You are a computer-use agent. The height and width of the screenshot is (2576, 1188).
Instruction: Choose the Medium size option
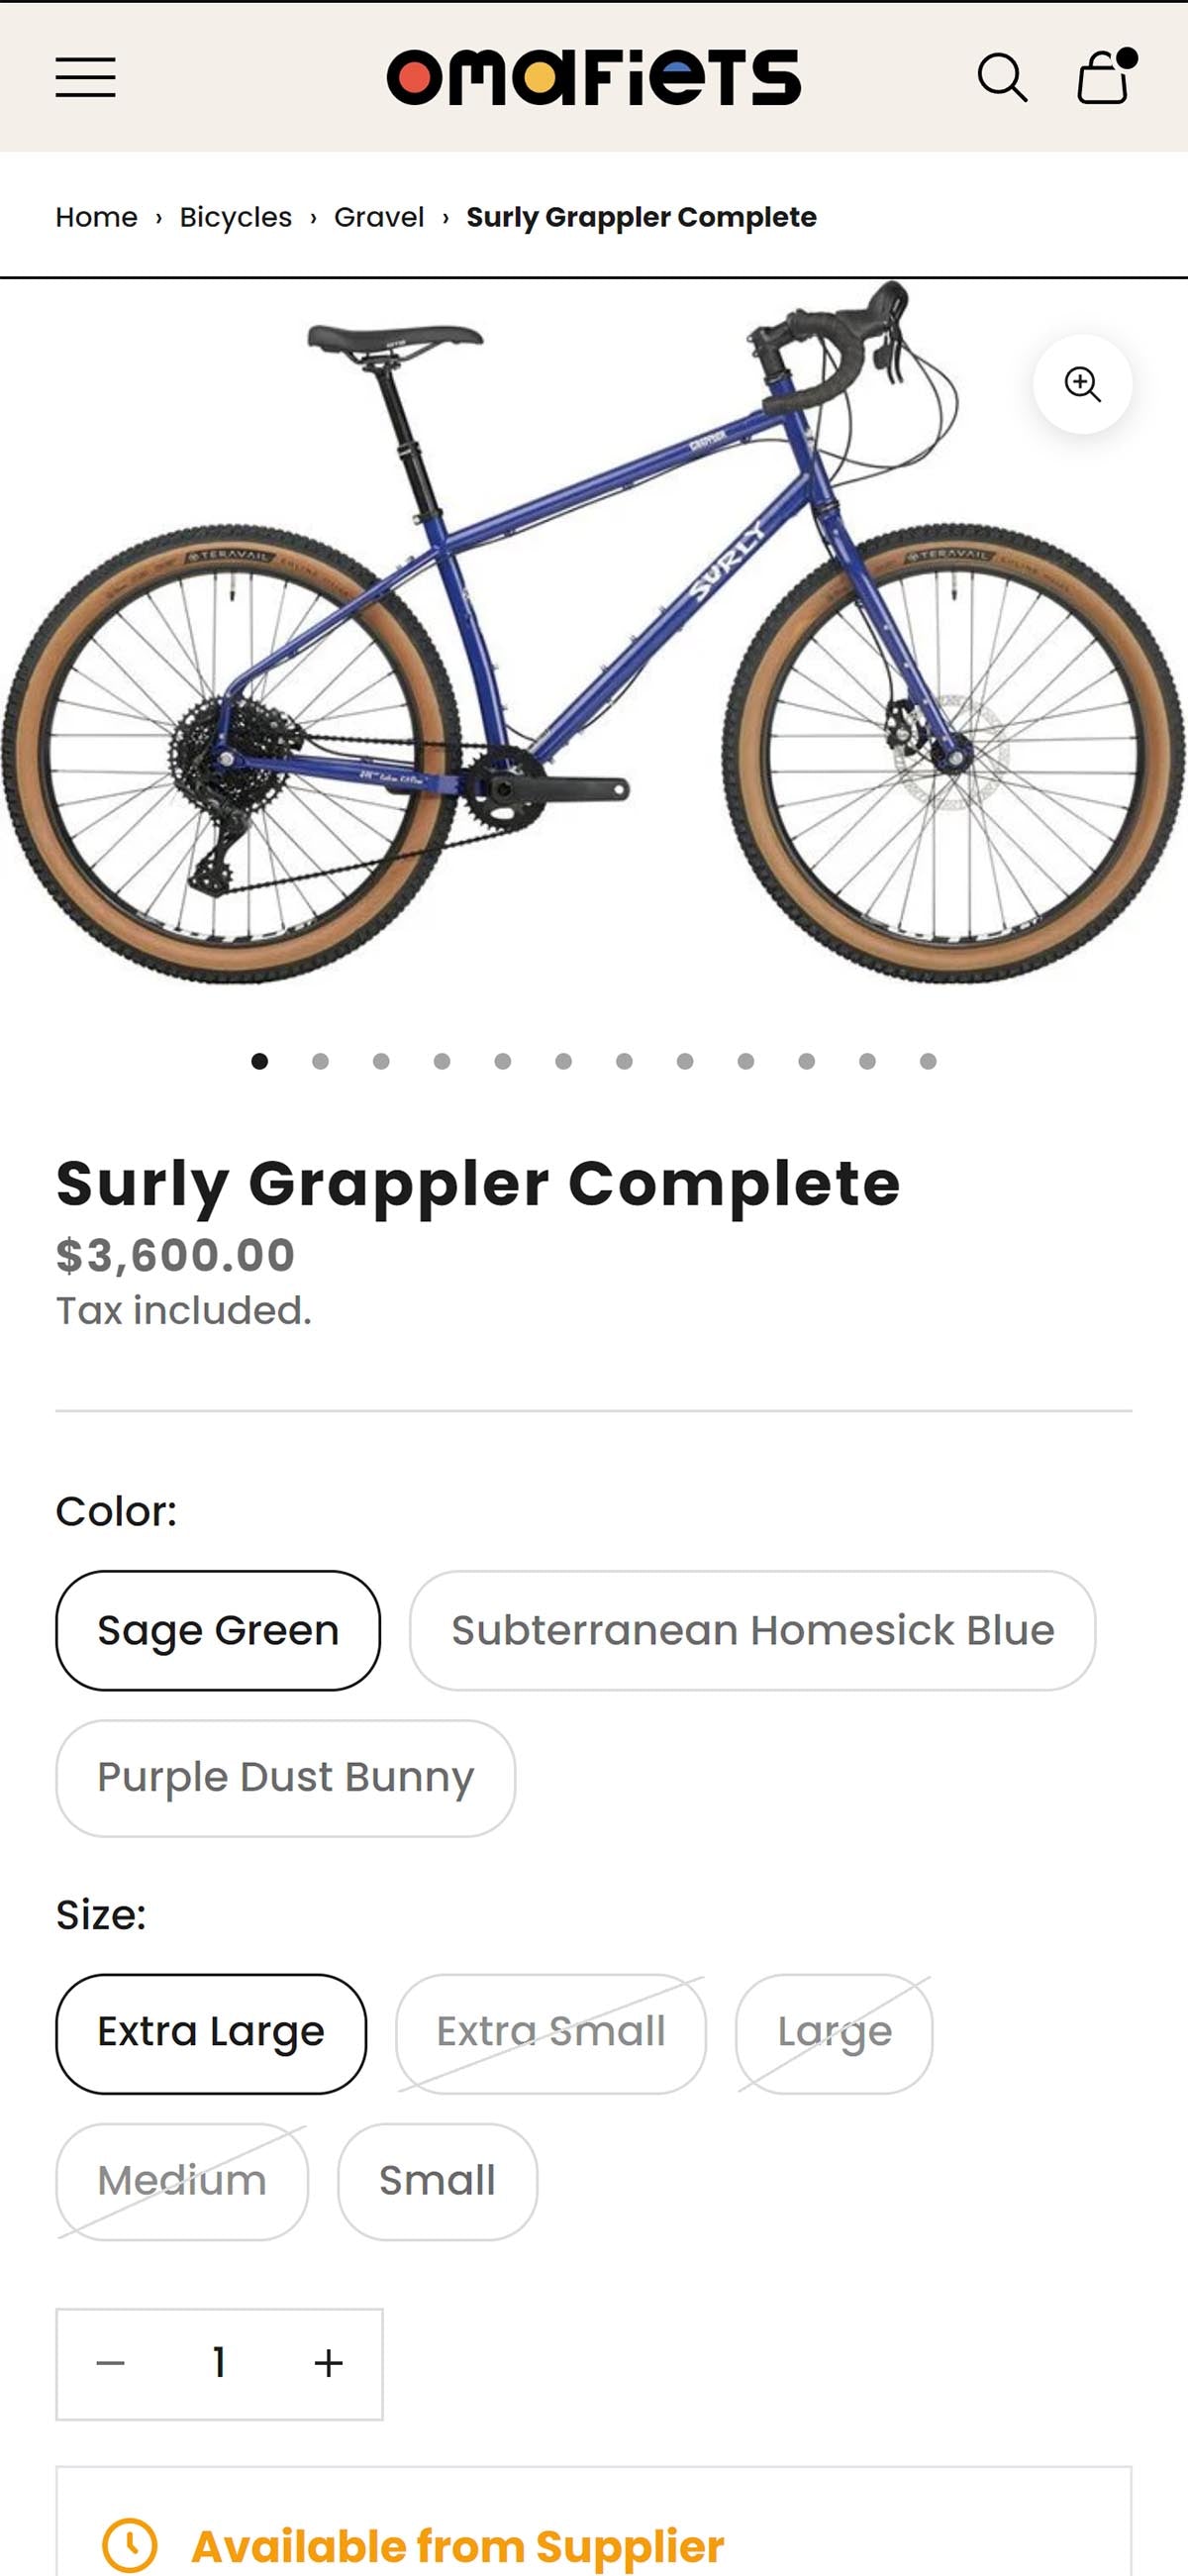[x=182, y=2181]
